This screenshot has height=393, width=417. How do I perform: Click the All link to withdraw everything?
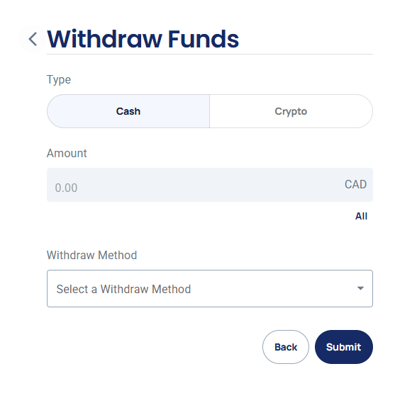(361, 216)
